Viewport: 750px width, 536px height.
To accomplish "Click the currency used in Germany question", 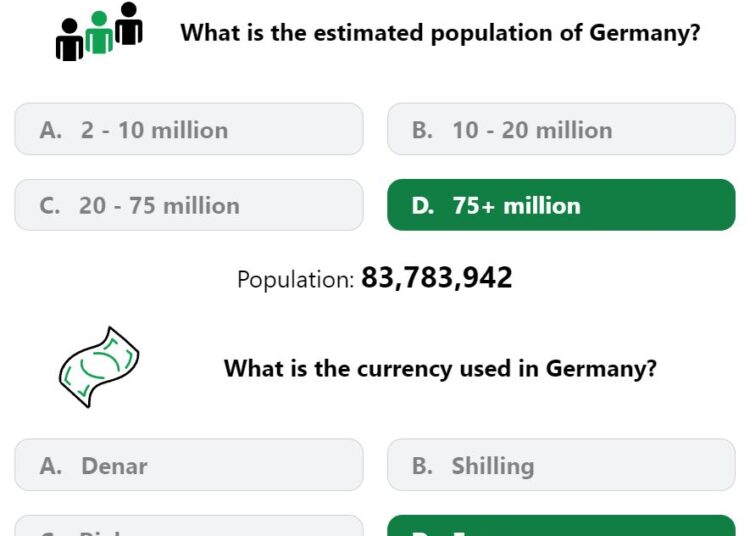I will coord(440,369).
